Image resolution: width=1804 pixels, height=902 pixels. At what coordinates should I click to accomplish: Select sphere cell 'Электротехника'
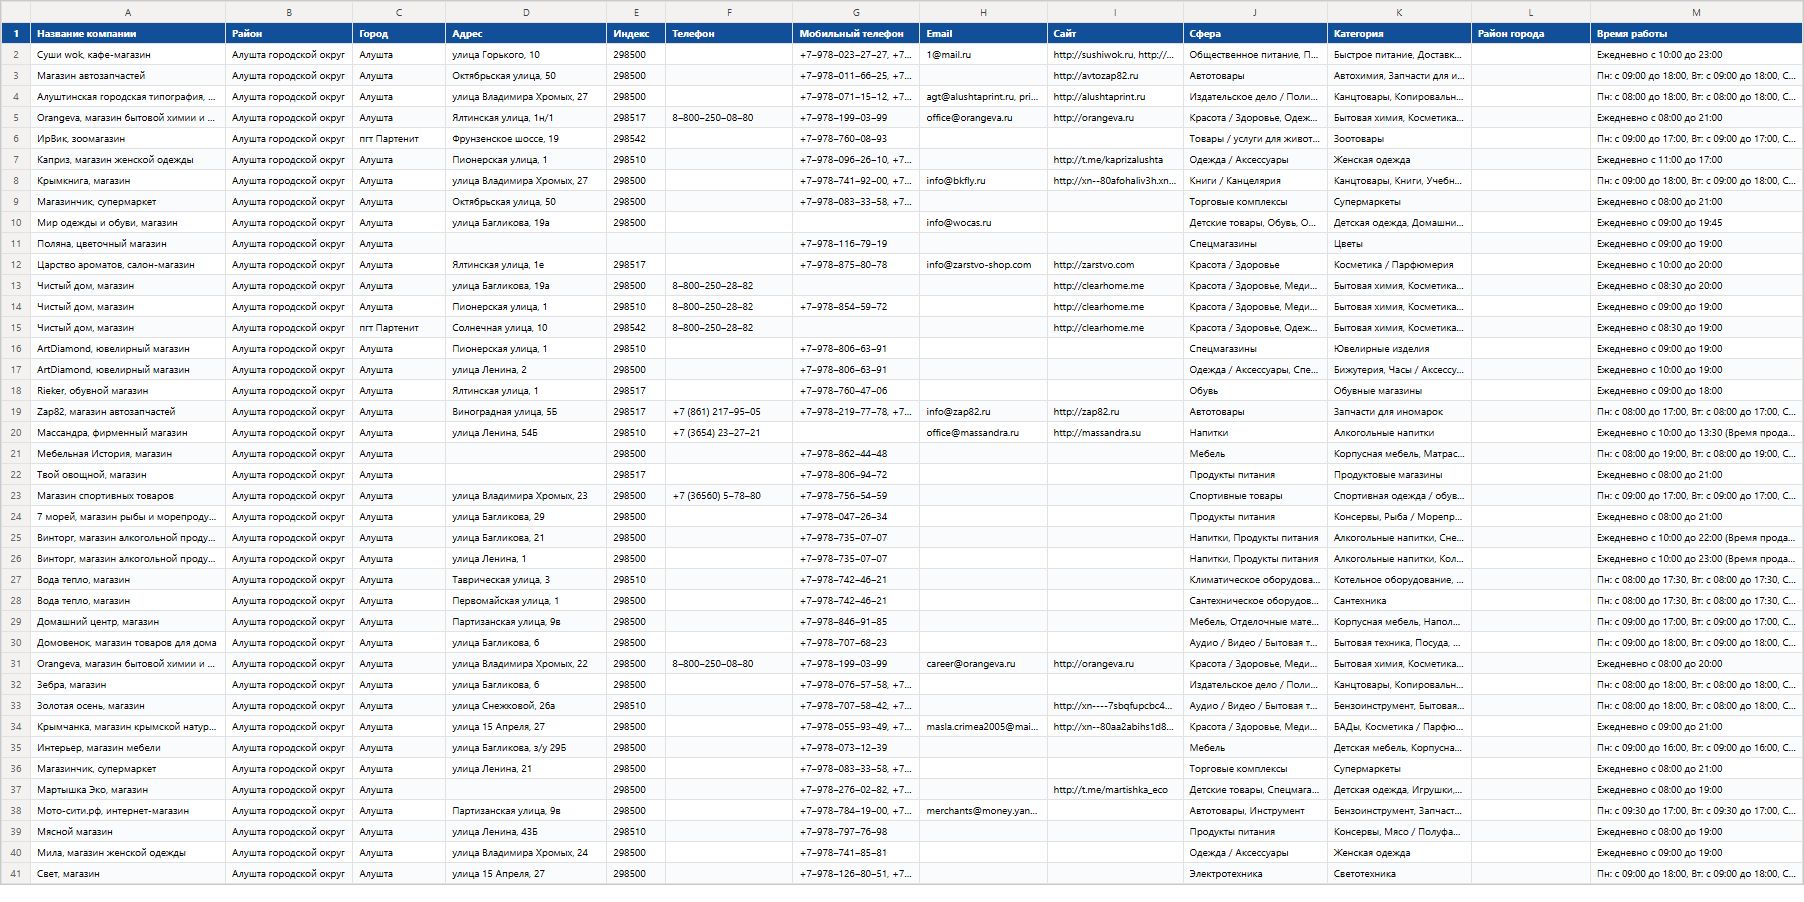(x=1255, y=874)
